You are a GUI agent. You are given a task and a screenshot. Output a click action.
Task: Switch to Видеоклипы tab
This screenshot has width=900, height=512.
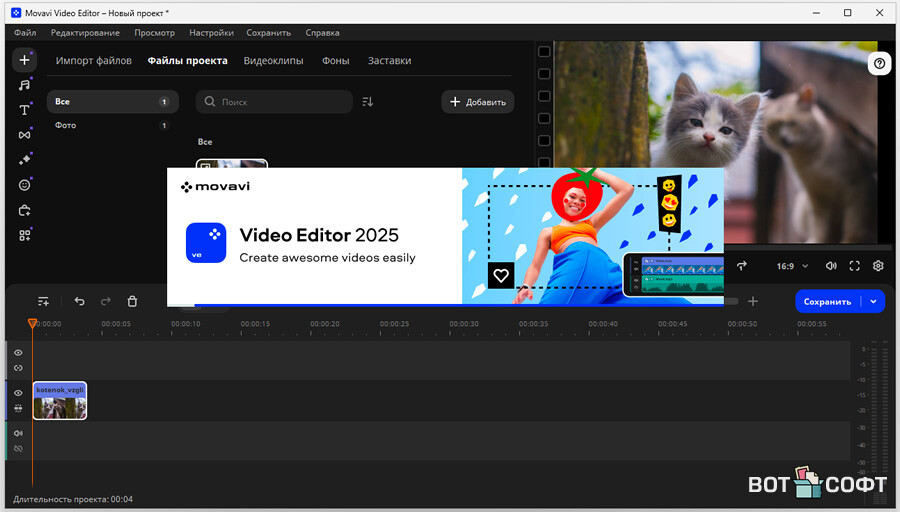(273, 60)
